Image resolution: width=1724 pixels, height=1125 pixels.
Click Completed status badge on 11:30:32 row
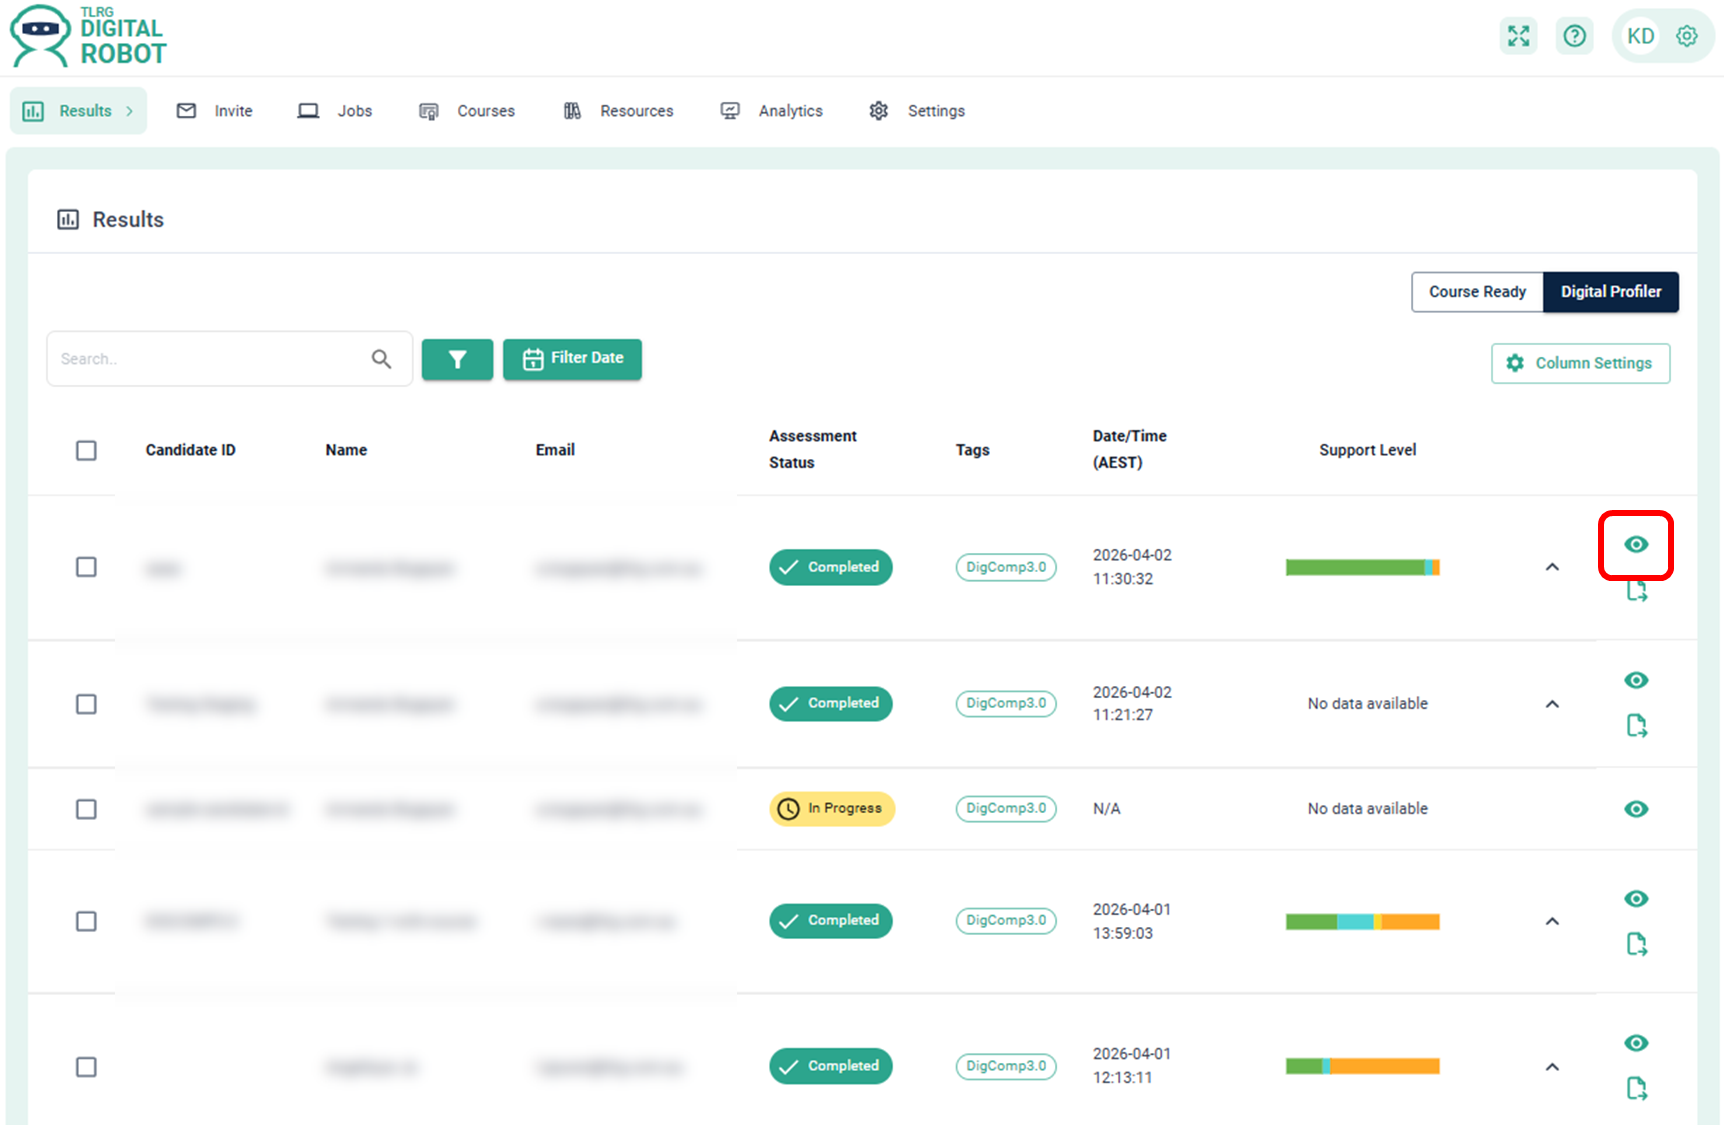(830, 567)
